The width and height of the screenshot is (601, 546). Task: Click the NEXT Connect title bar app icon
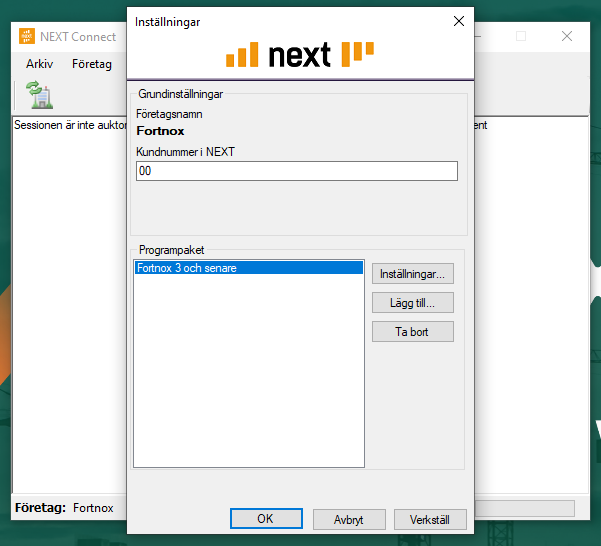27,36
